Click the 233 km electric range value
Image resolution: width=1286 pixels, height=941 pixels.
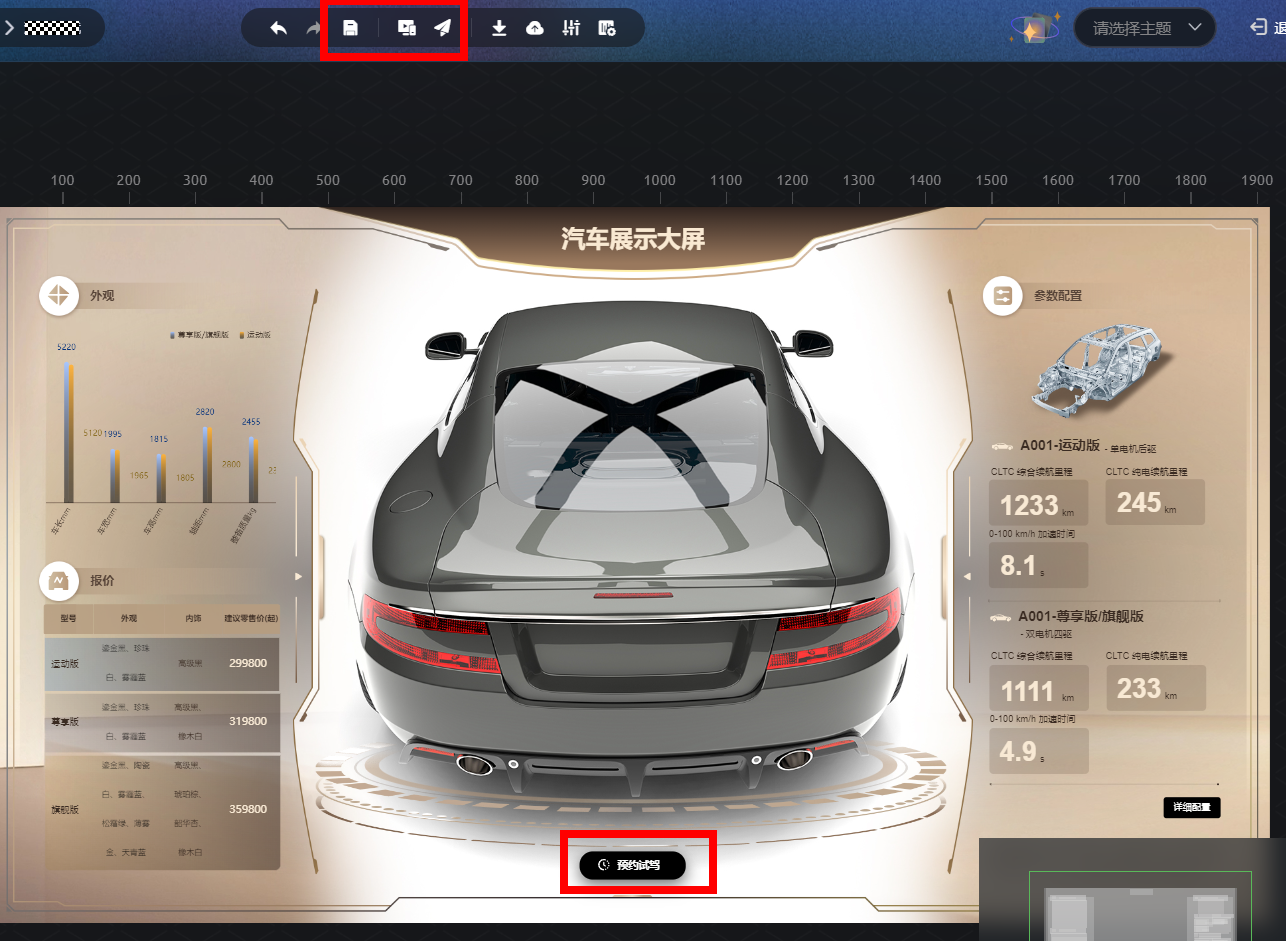tap(1139, 688)
